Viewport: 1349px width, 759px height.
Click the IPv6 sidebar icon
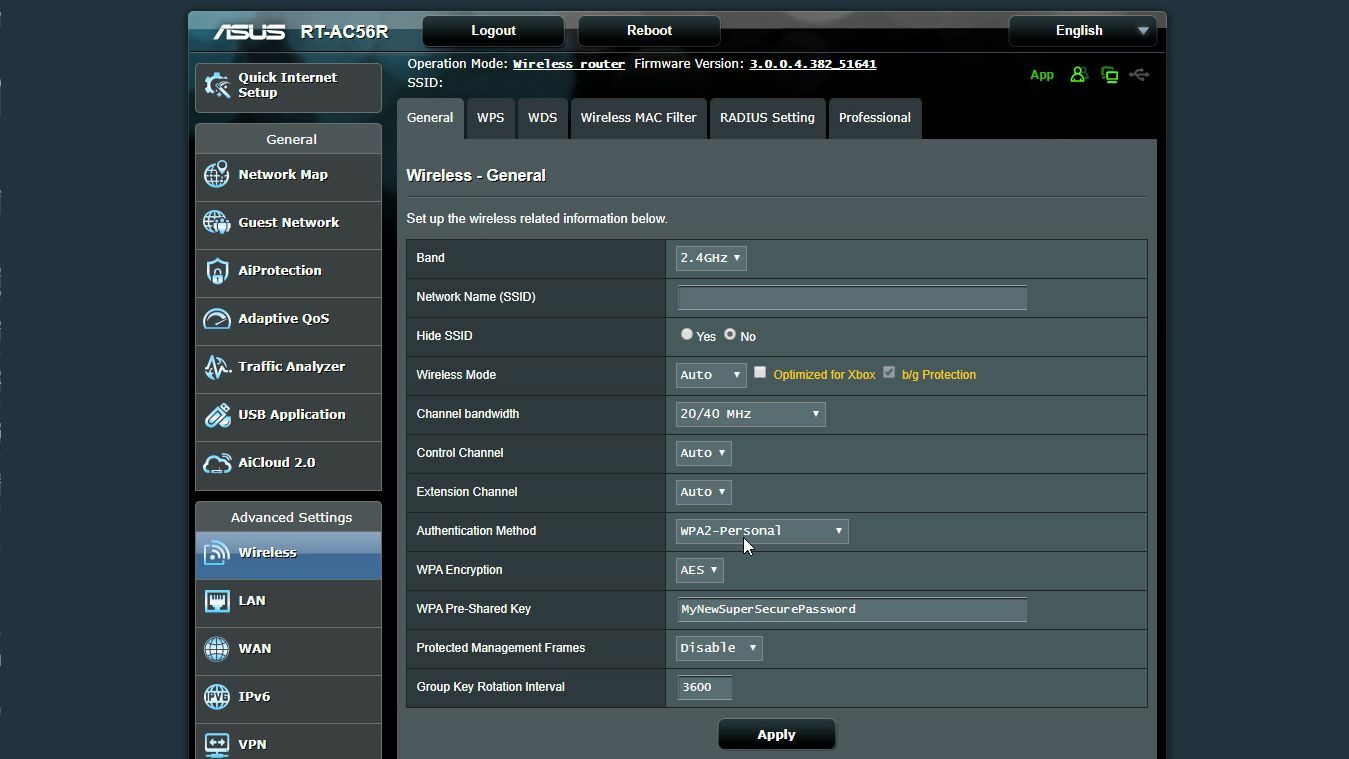point(217,697)
